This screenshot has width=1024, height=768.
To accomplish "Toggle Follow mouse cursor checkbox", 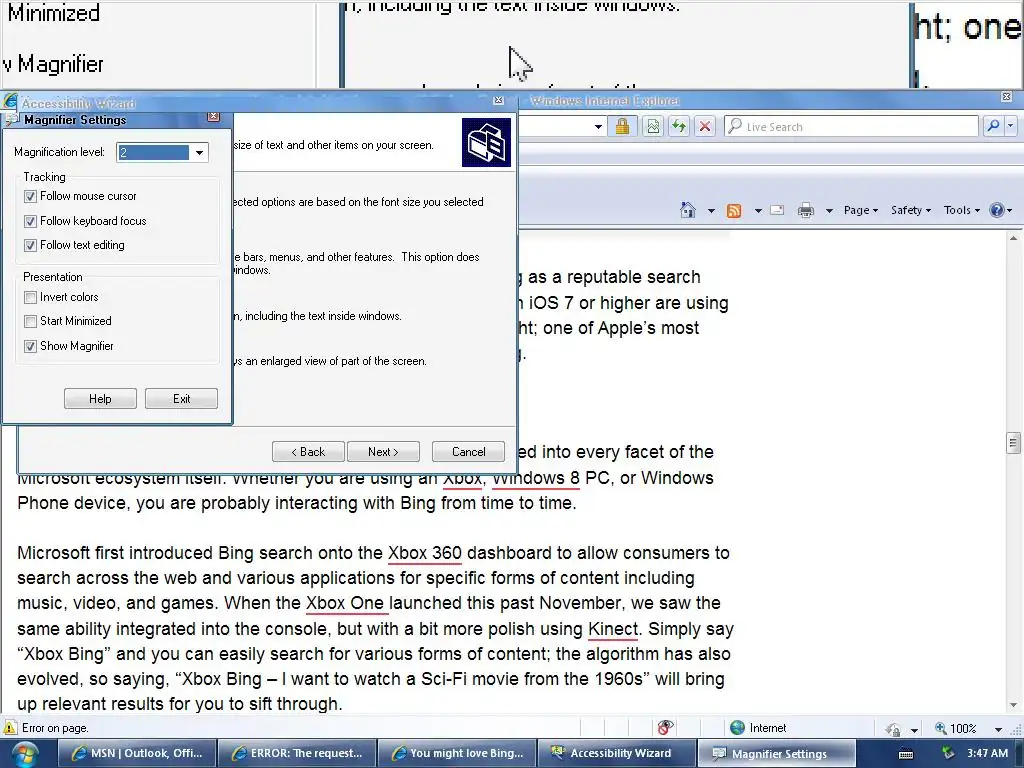I will [x=30, y=196].
